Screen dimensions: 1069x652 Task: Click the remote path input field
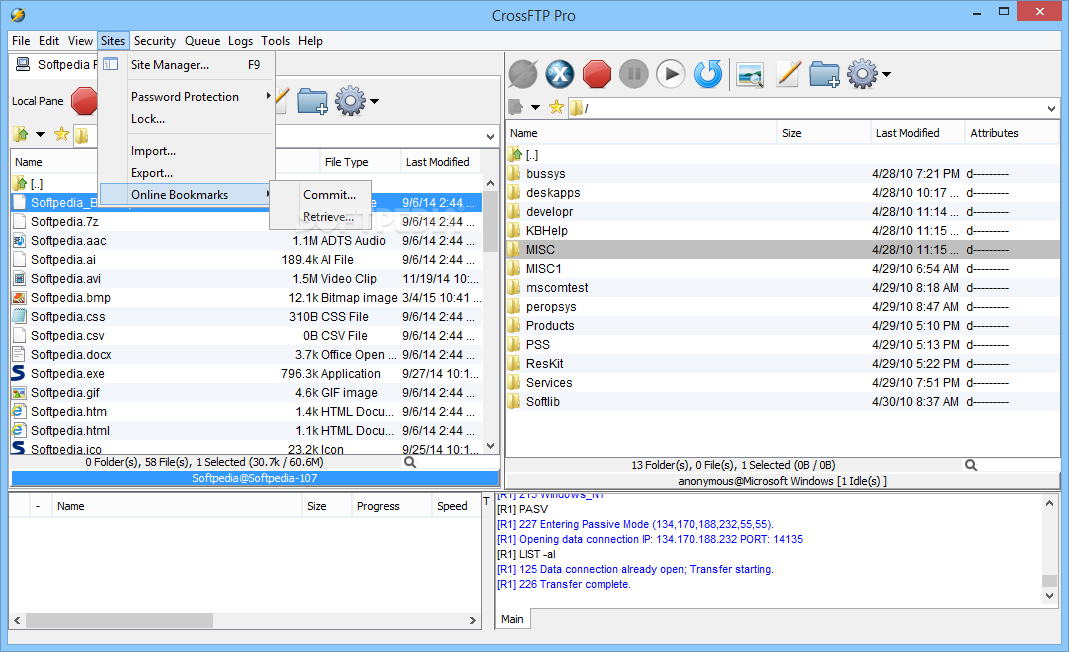(x=813, y=108)
